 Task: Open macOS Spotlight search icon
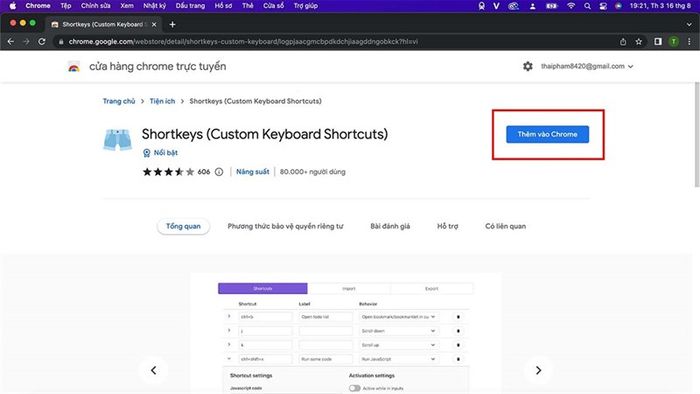(x=588, y=6)
